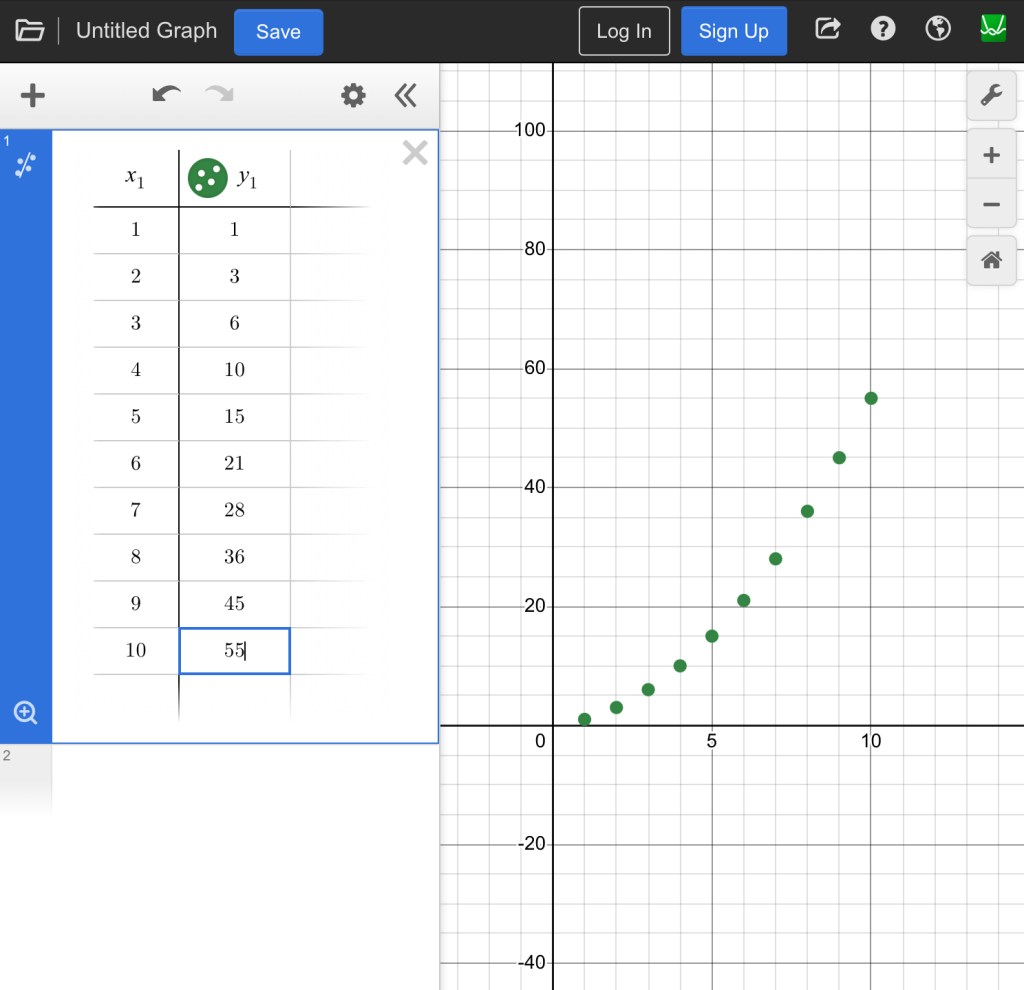The height and width of the screenshot is (990, 1024).
Task: Open Graph Settings wrench
Action: 991,96
